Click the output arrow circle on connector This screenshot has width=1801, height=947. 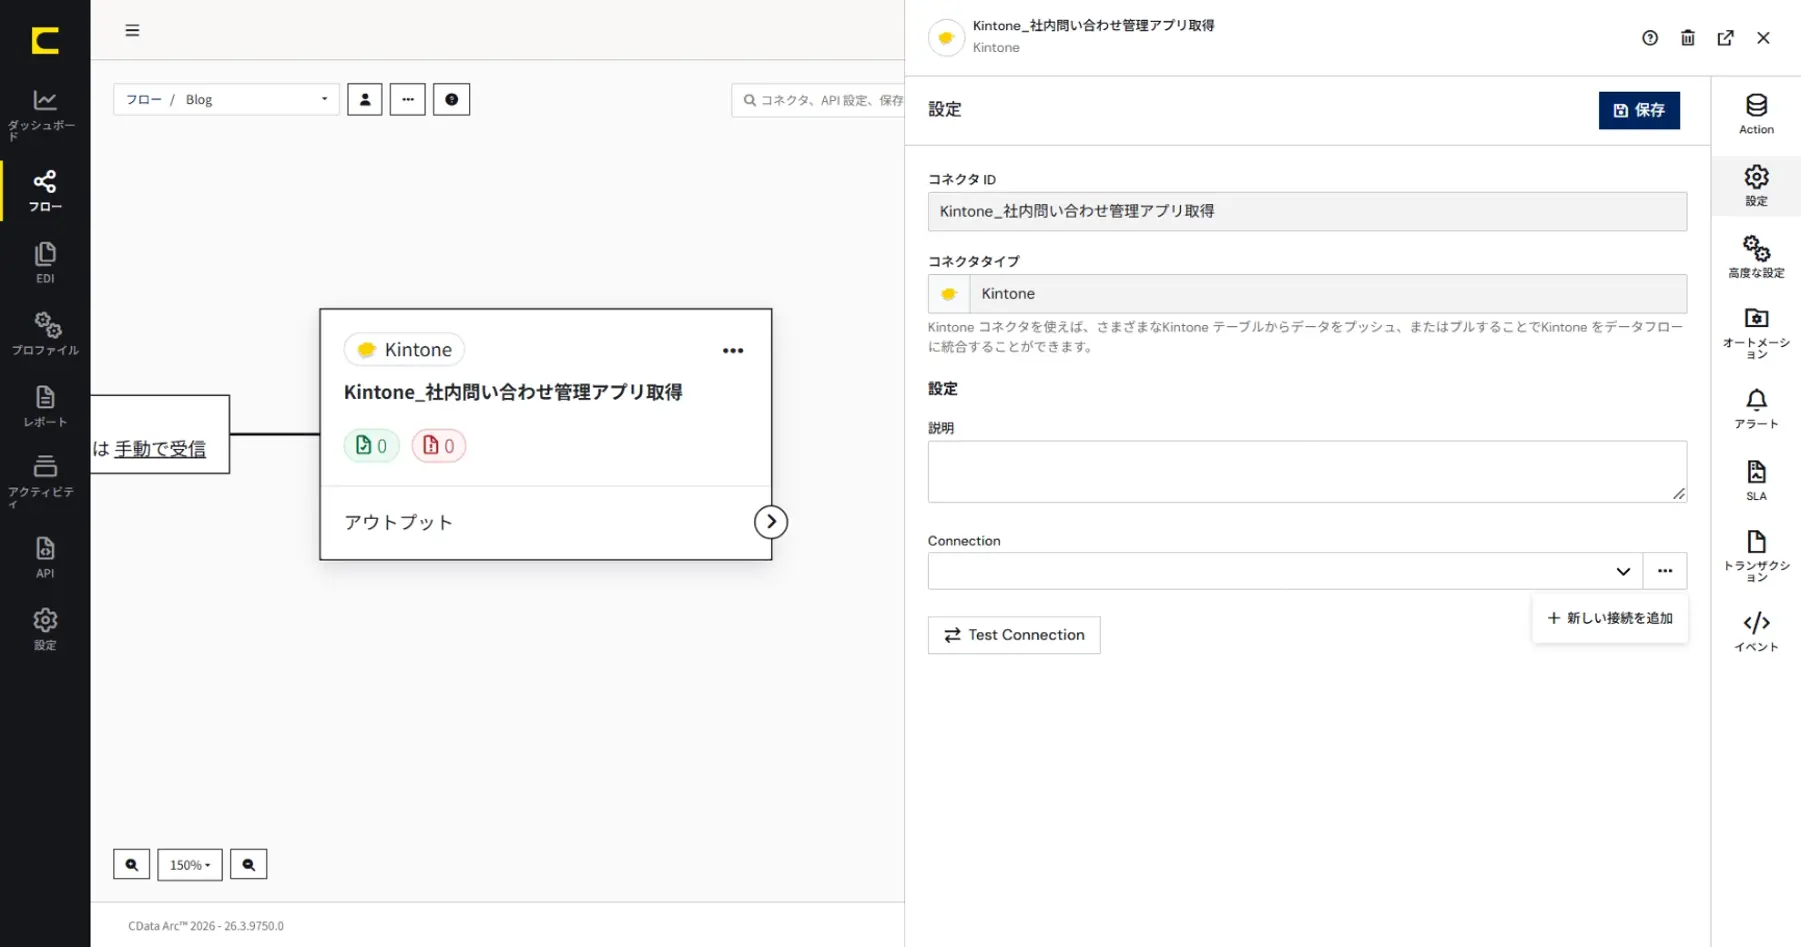(771, 522)
